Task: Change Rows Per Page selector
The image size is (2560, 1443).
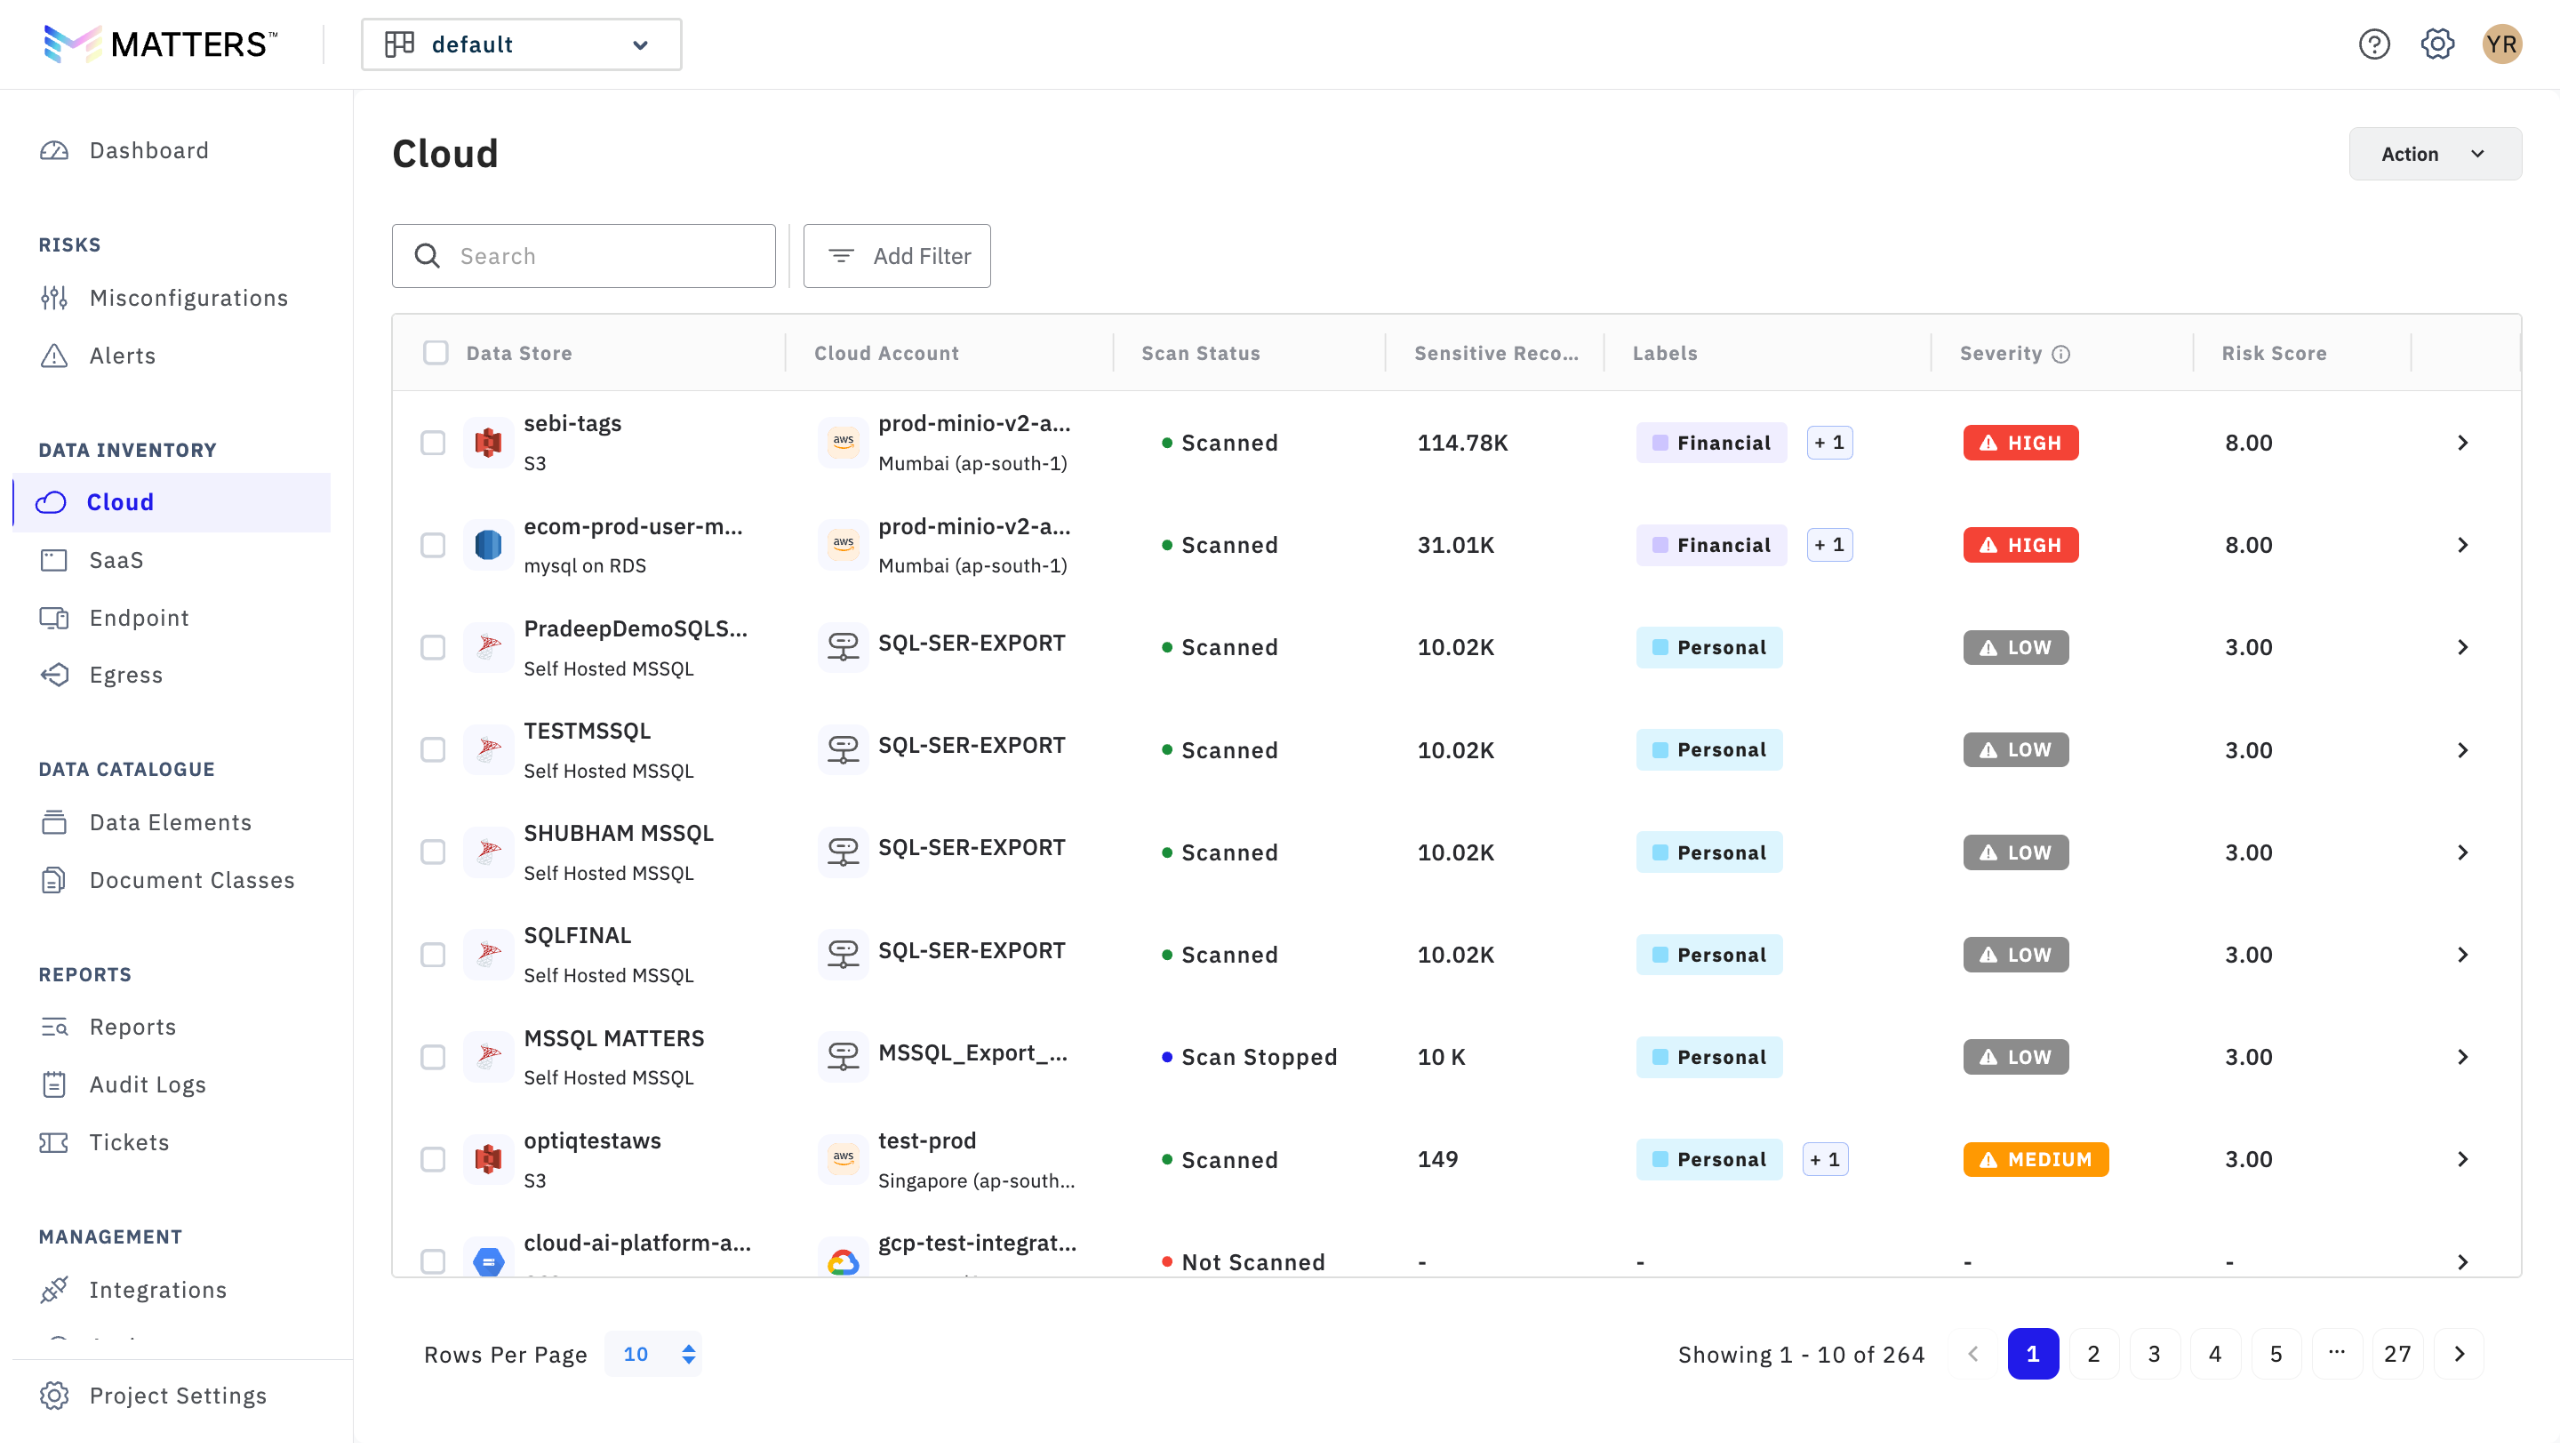Action: tap(654, 1354)
